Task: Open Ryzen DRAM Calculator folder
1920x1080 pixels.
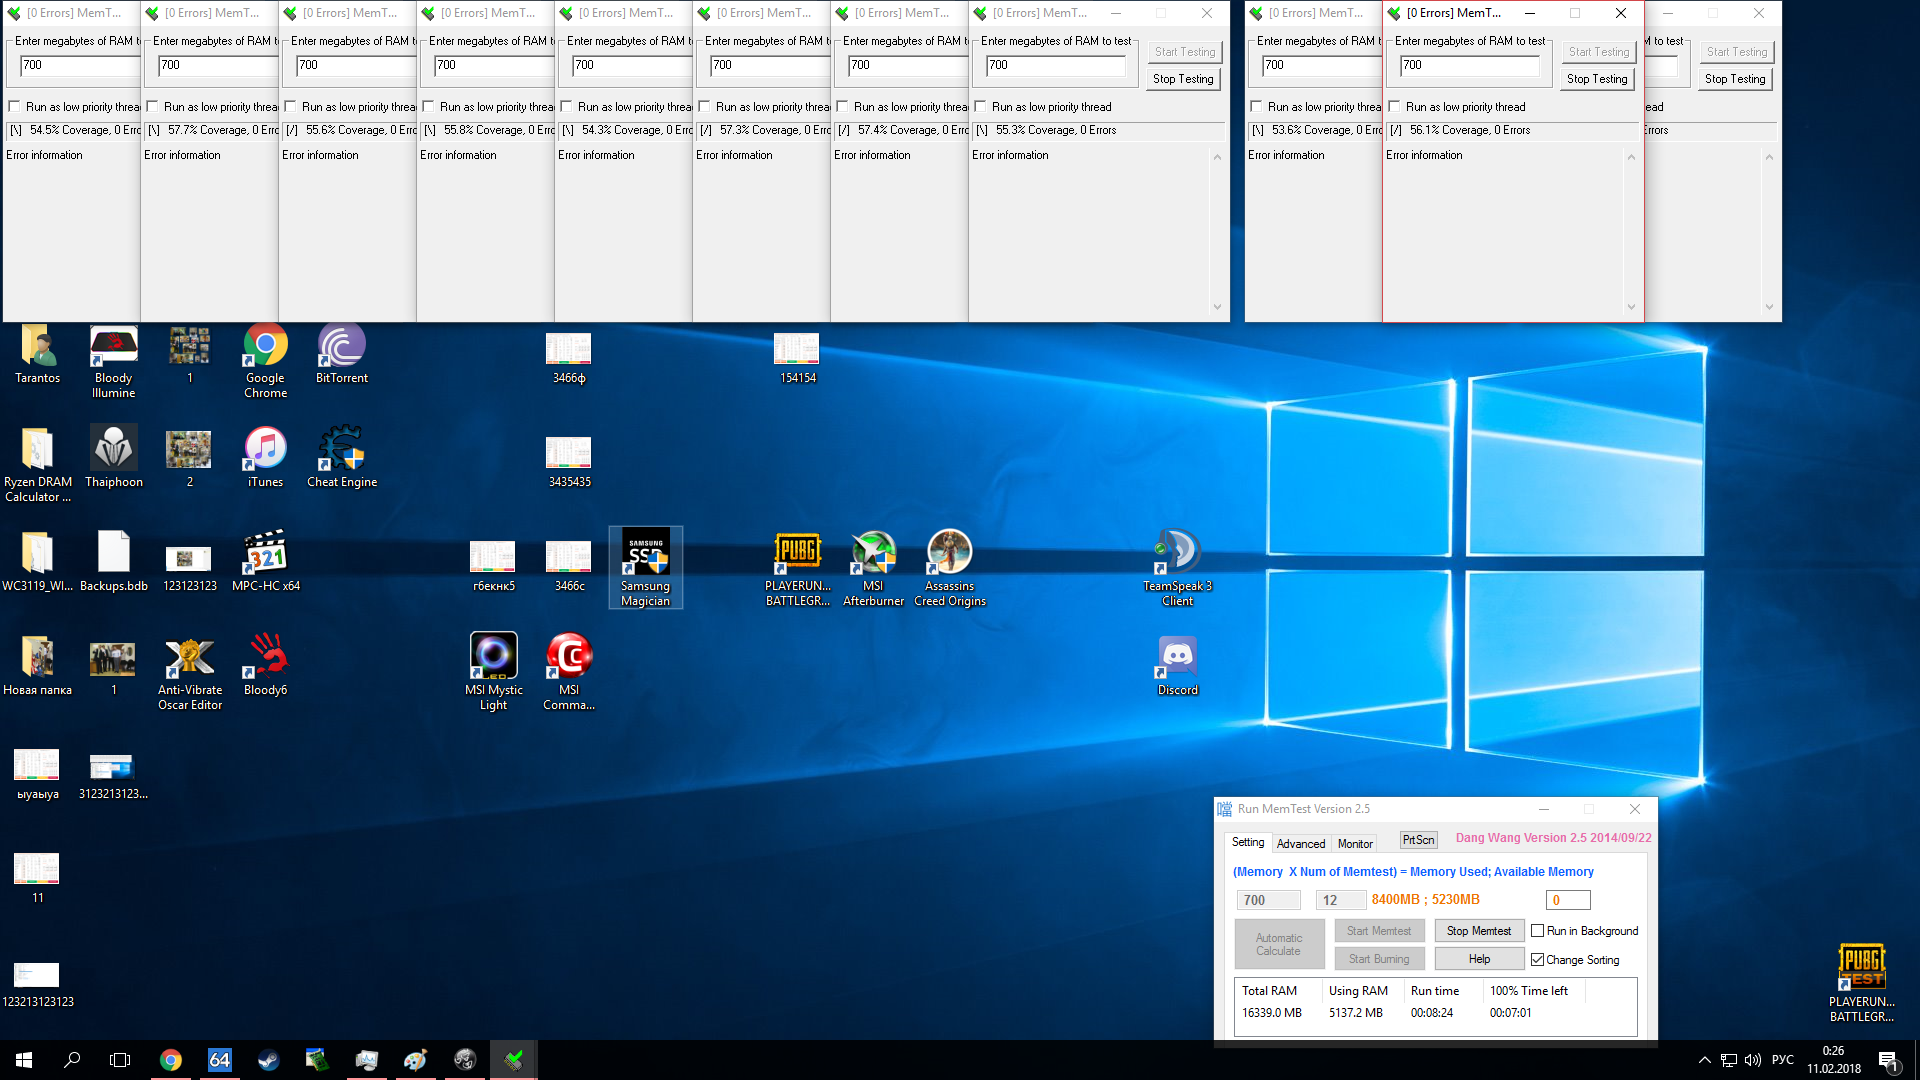Action: pyautogui.click(x=37, y=450)
